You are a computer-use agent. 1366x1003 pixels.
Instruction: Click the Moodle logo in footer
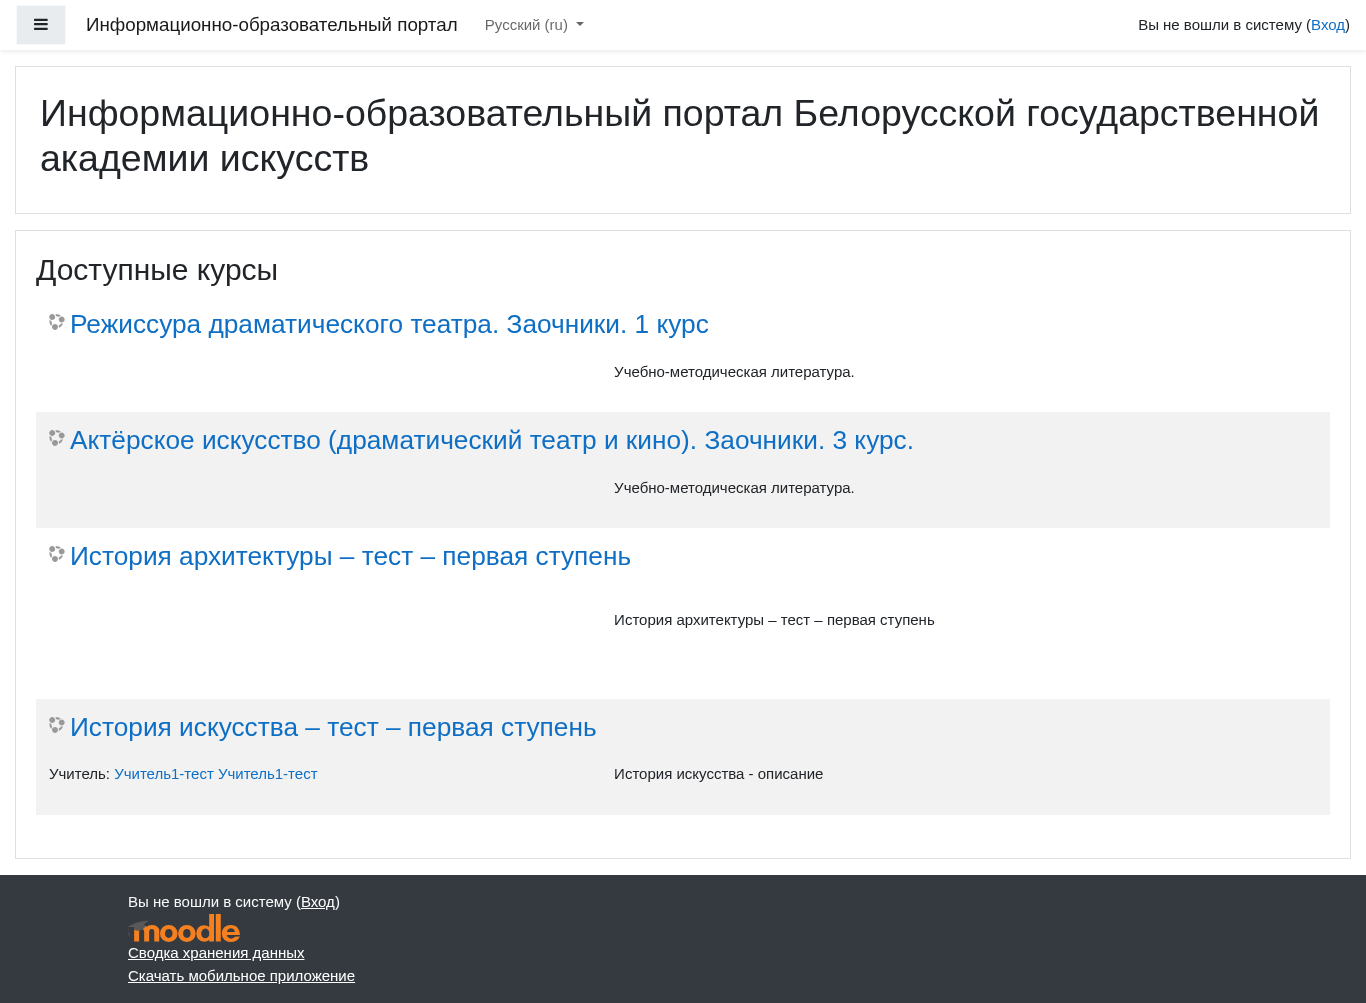(184, 929)
